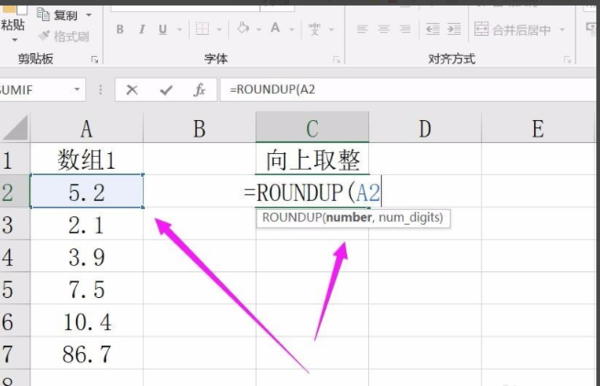The image size is (600, 386).
Task: Click cell containing 数组1
Action: click(86, 159)
